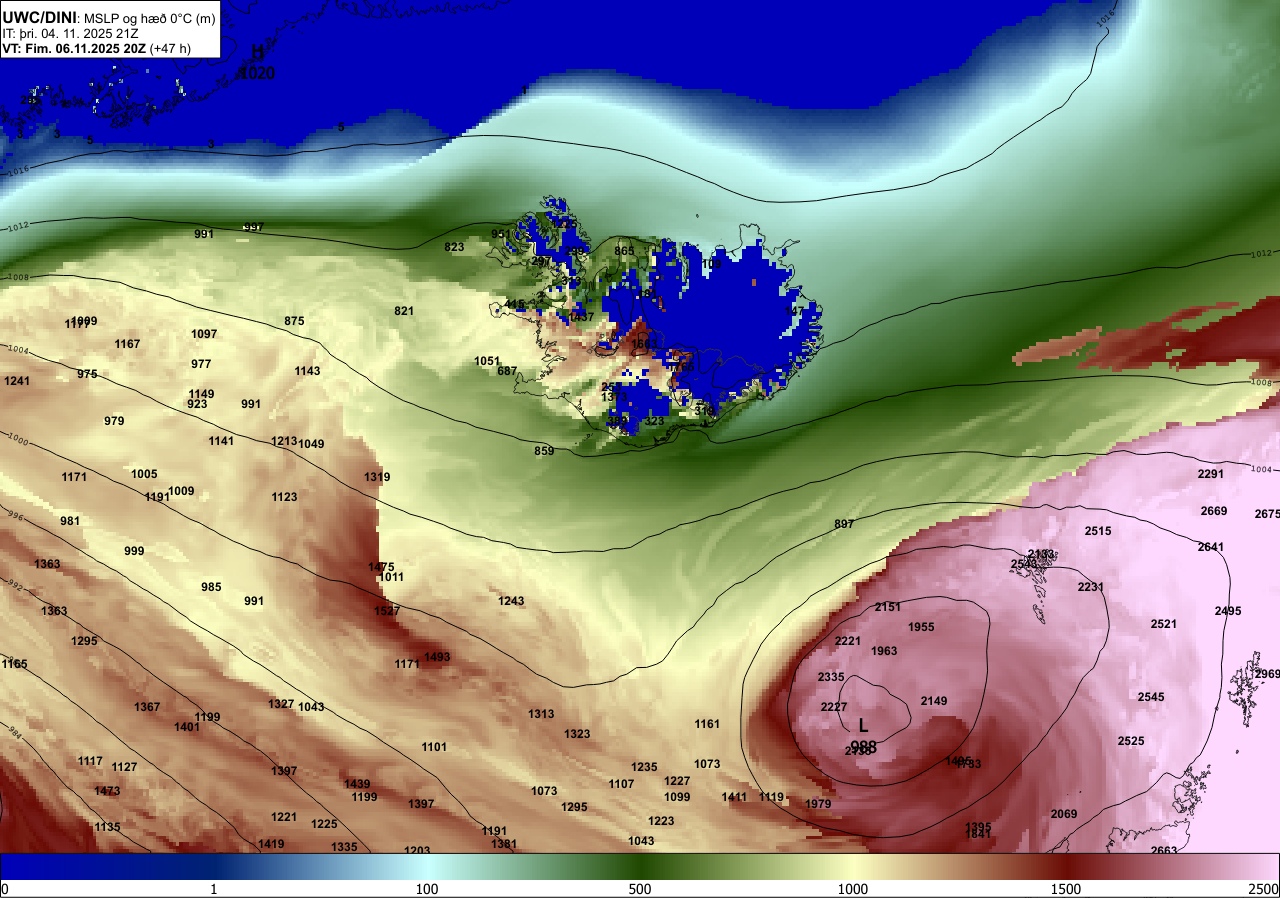The height and width of the screenshot is (898, 1280).
Task: Click the freezing level value 1161
Action: (707, 724)
